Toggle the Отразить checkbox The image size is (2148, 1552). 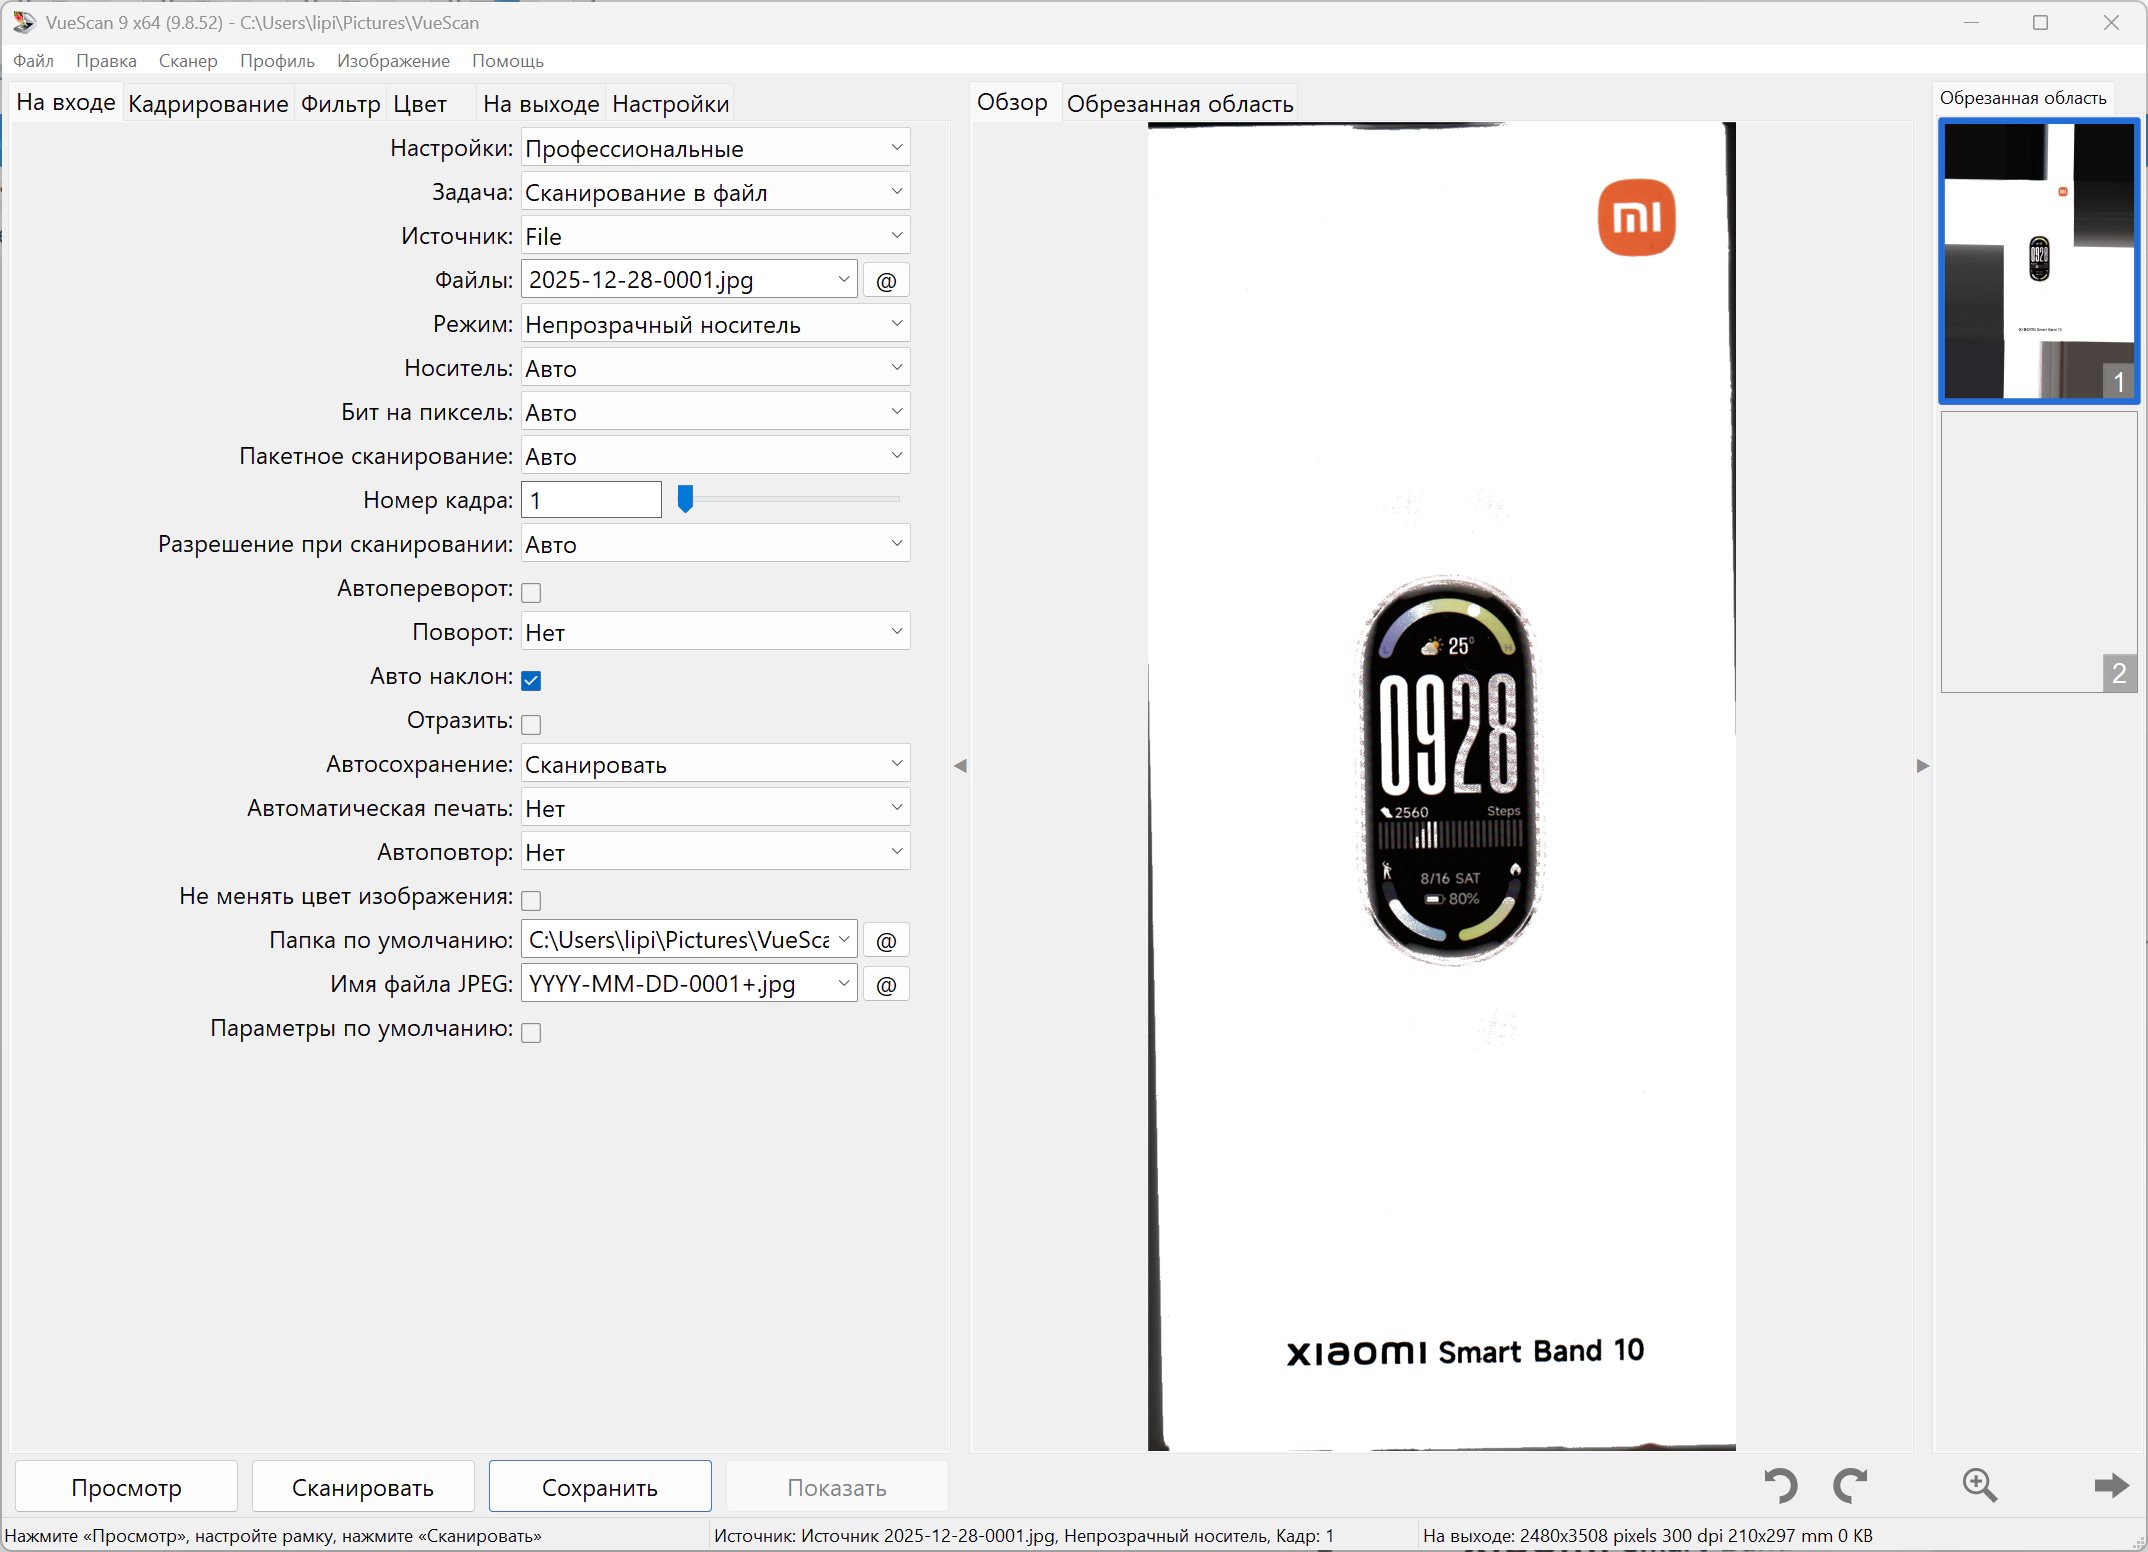[532, 724]
